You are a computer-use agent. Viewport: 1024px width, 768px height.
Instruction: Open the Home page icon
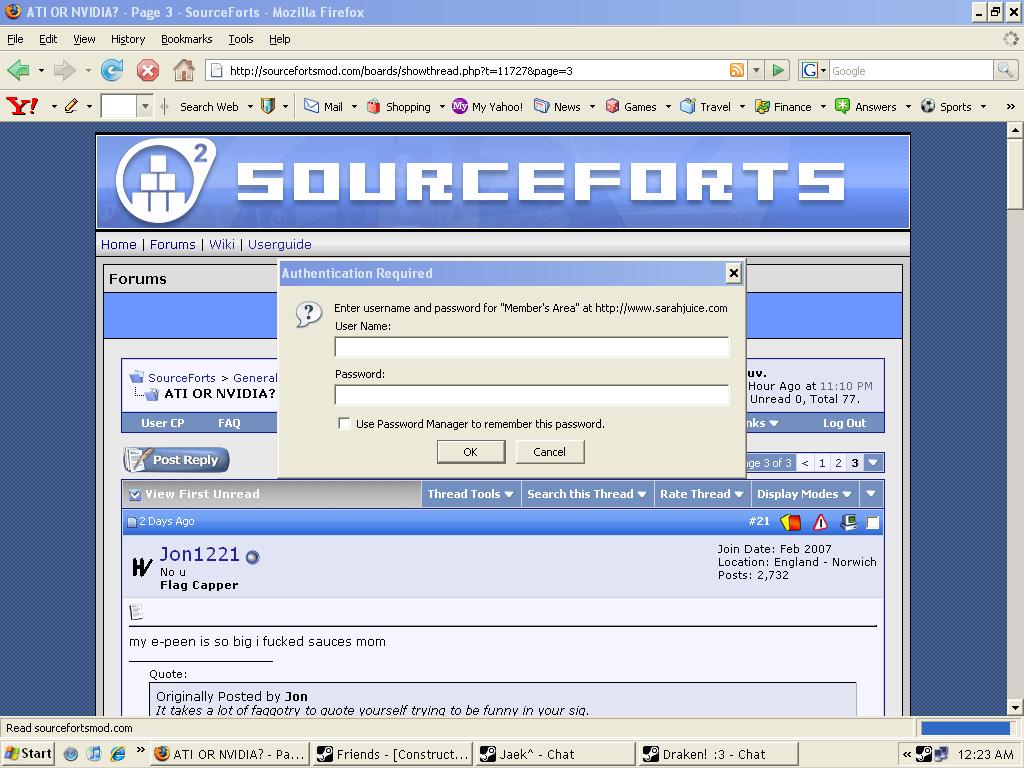pos(184,70)
